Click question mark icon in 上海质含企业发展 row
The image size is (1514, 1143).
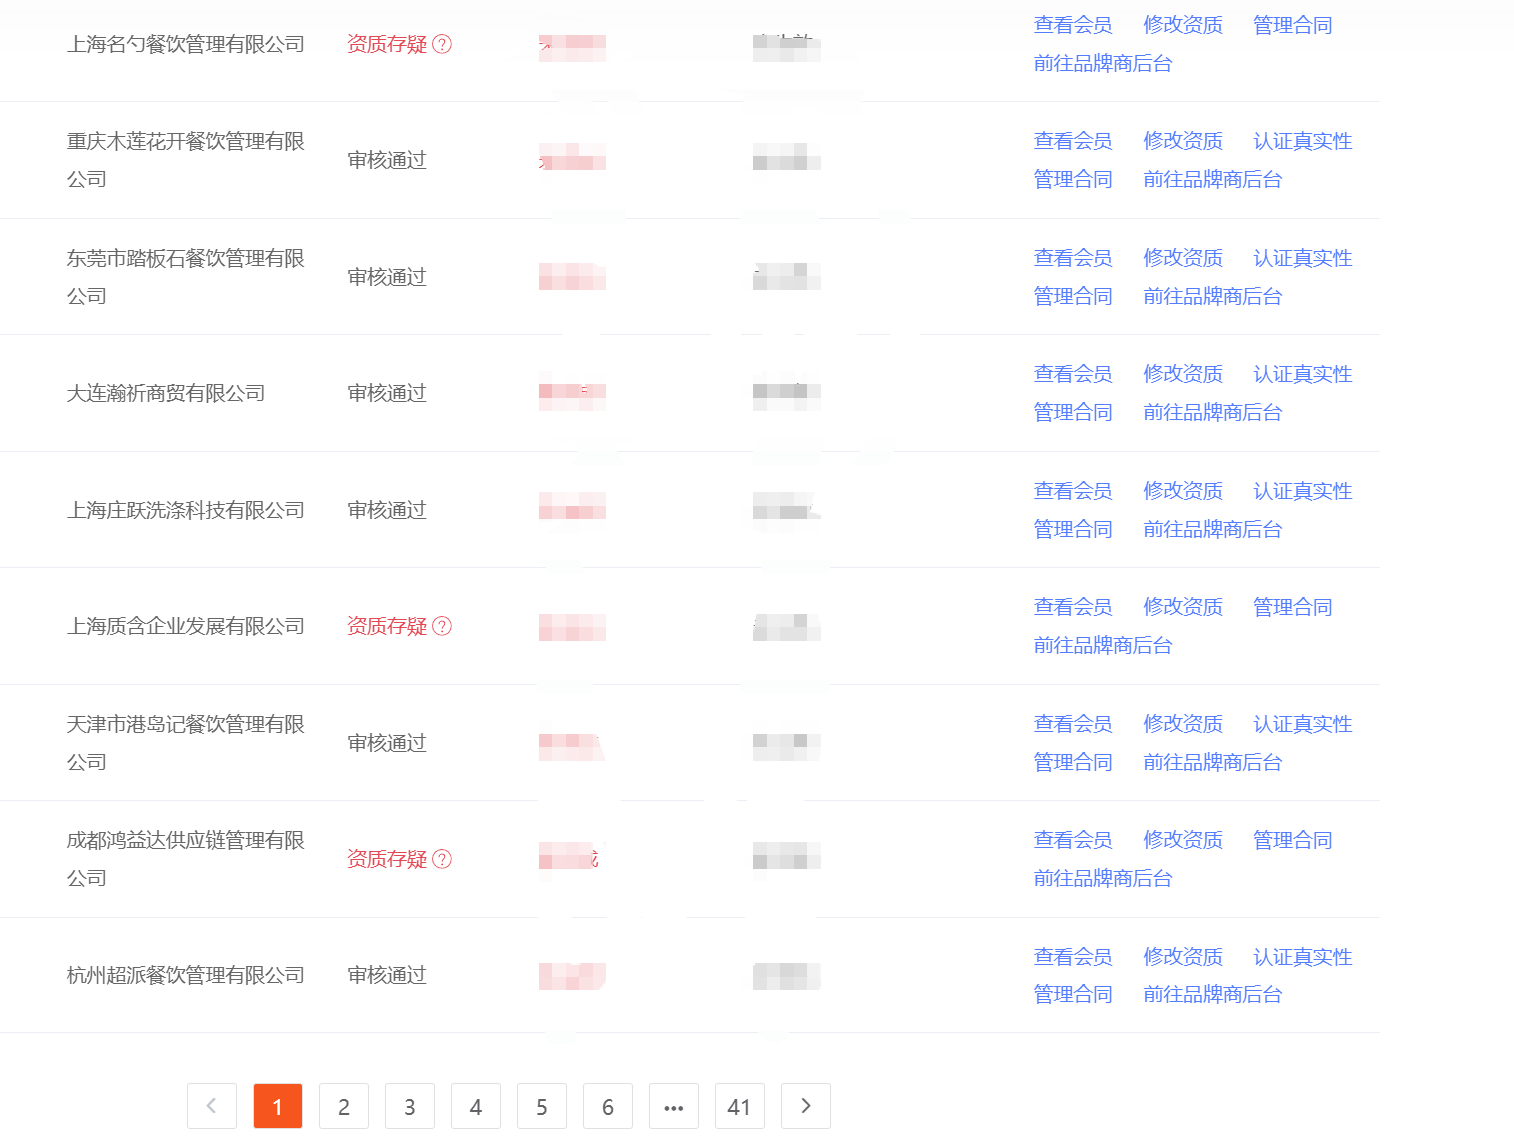[442, 626]
